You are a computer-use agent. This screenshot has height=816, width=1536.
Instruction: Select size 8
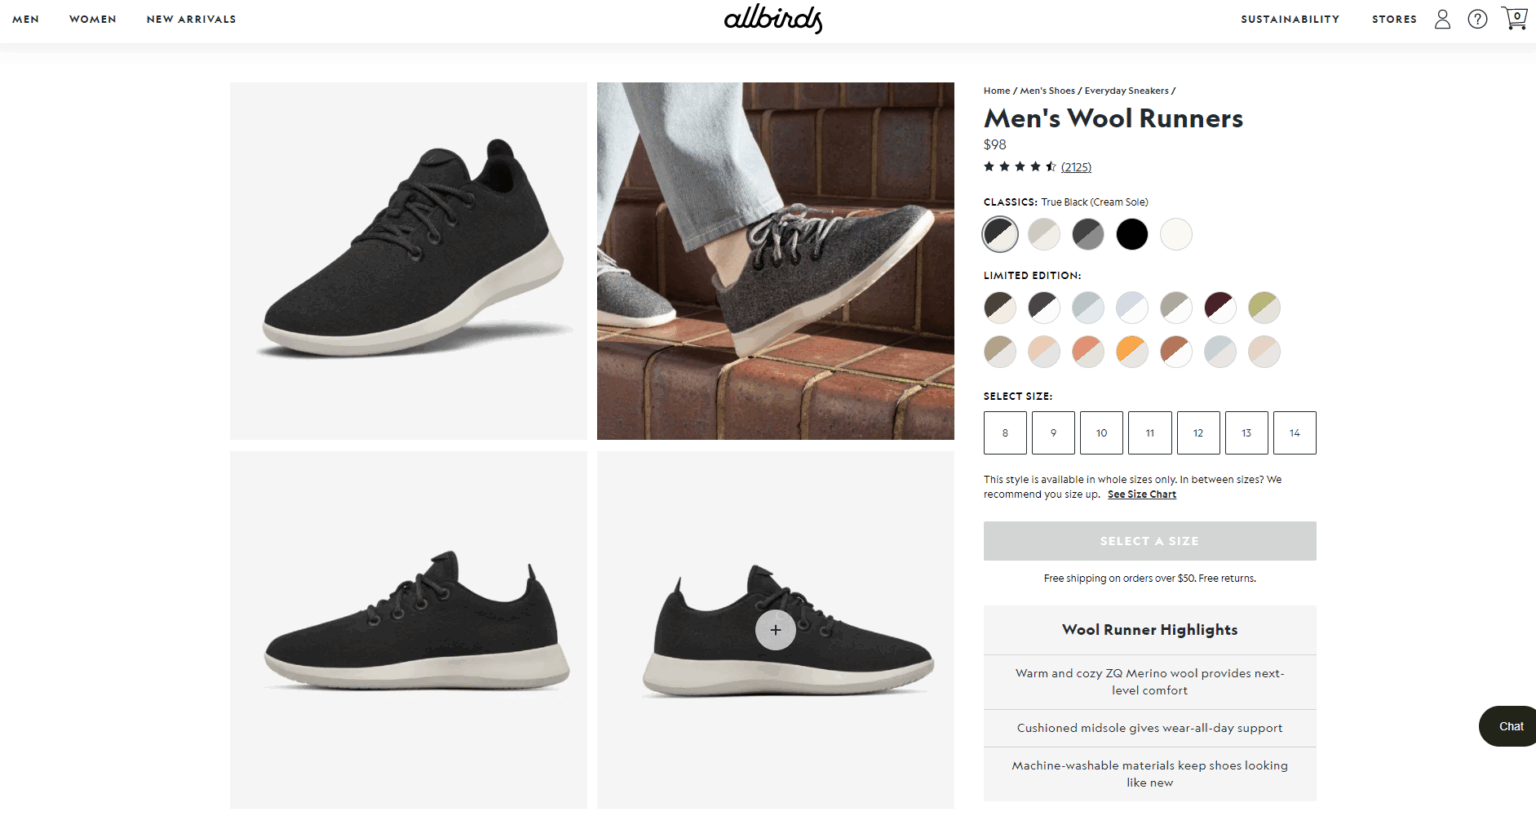pyautogui.click(x=1004, y=432)
